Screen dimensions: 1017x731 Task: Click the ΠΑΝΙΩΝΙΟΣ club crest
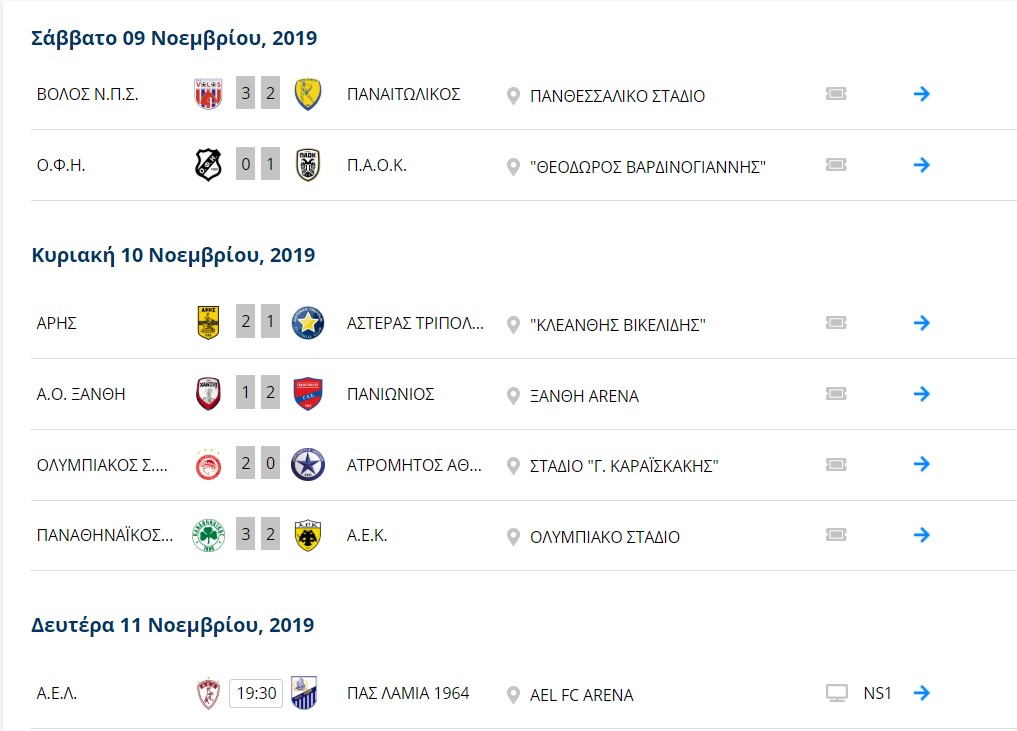(307, 394)
